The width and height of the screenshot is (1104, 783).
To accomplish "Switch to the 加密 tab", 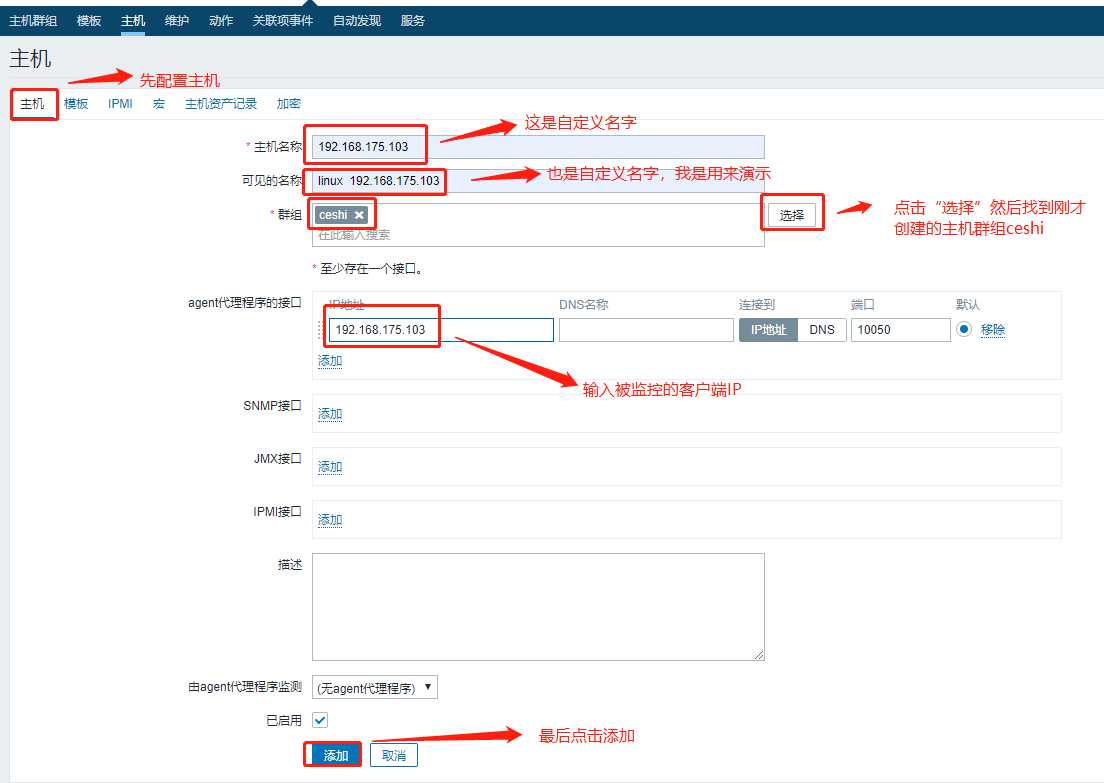I will coord(289,104).
